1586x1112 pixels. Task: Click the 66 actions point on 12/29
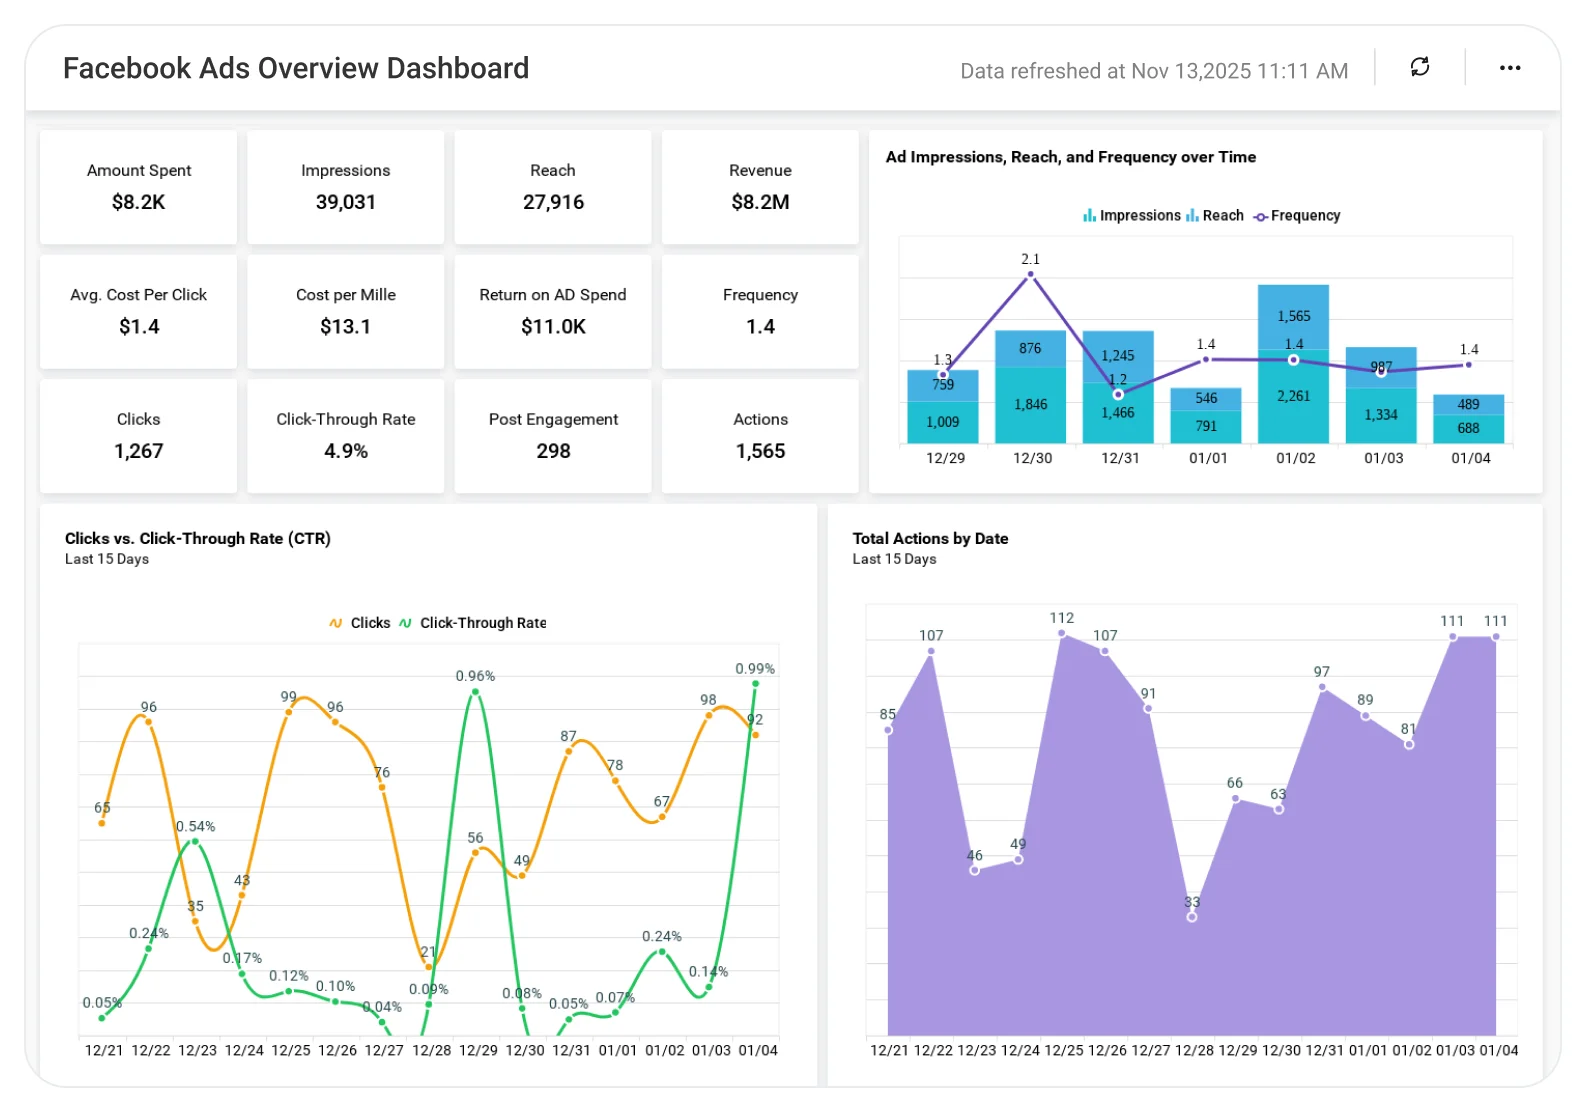[1235, 798]
